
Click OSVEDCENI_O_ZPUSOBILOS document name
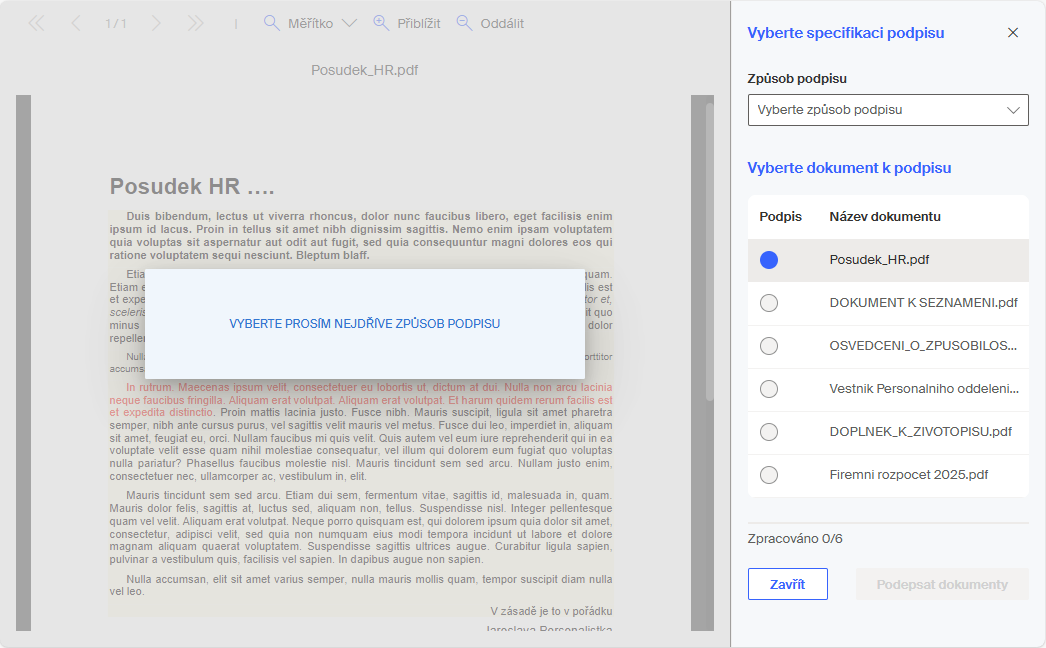(923, 346)
